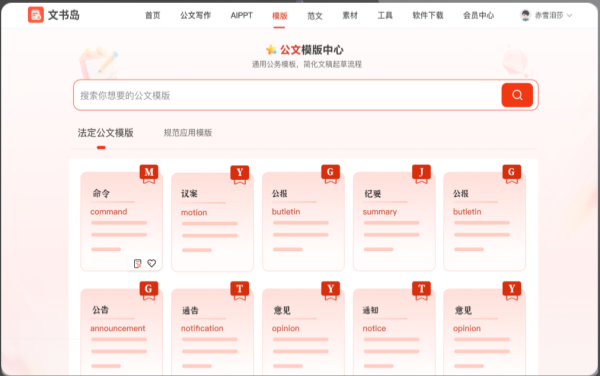Go to 首页 in the navigation bar
This screenshot has width=600, height=376.
click(x=153, y=15)
